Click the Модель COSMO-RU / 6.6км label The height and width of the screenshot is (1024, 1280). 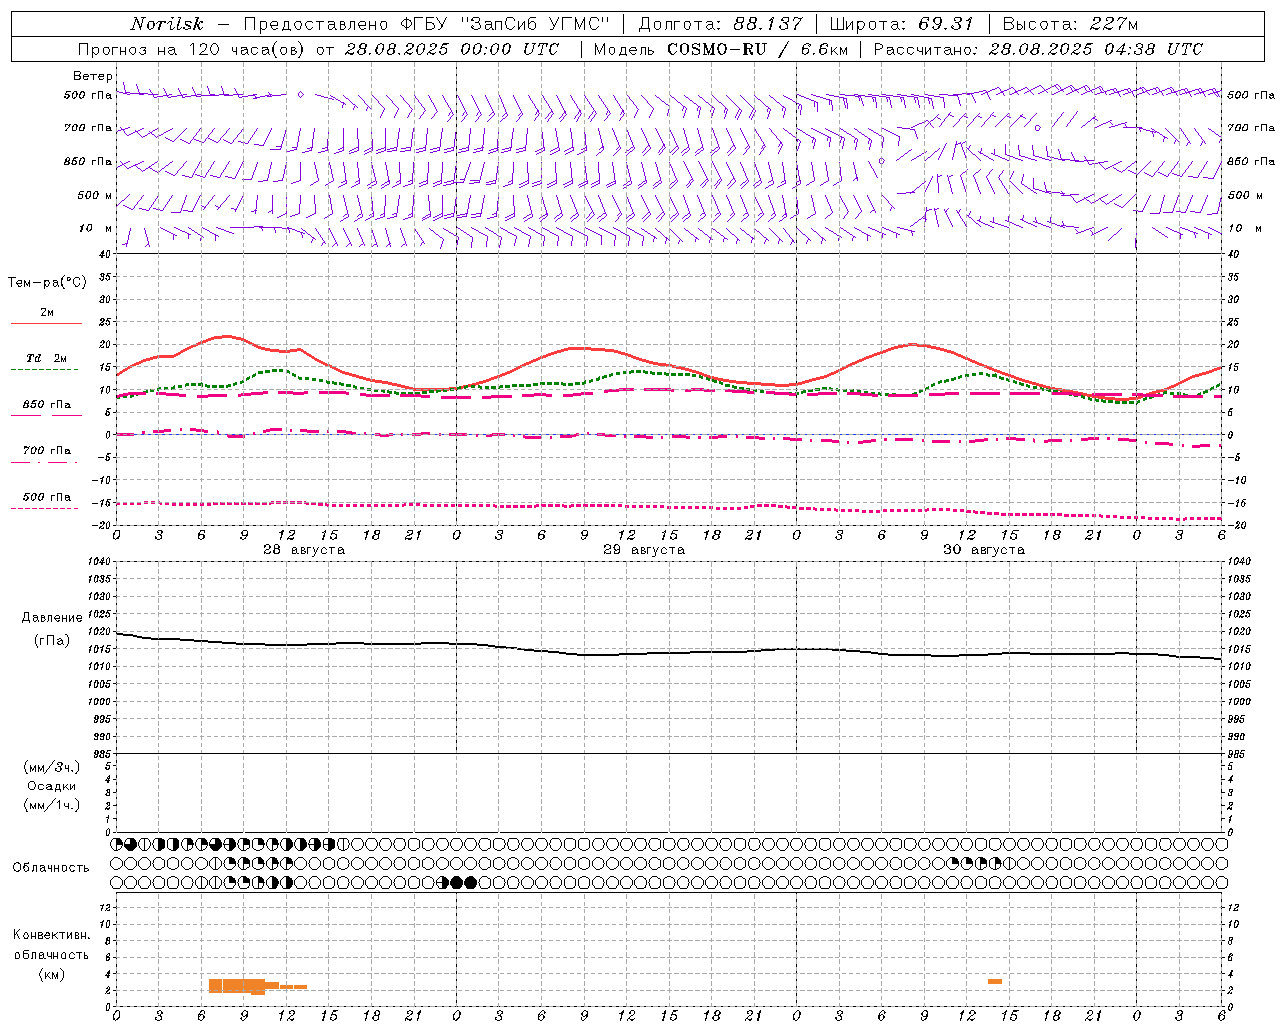[720, 49]
